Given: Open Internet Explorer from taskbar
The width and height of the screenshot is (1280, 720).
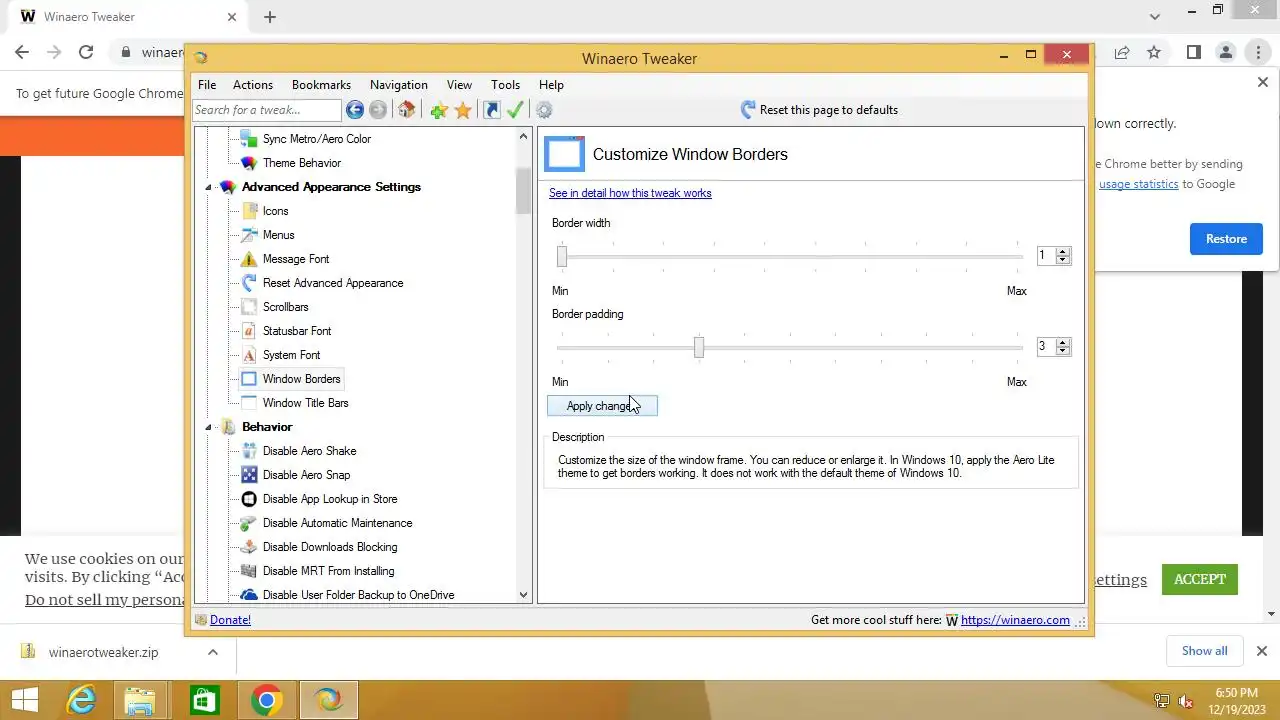Looking at the screenshot, I should 80,700.
